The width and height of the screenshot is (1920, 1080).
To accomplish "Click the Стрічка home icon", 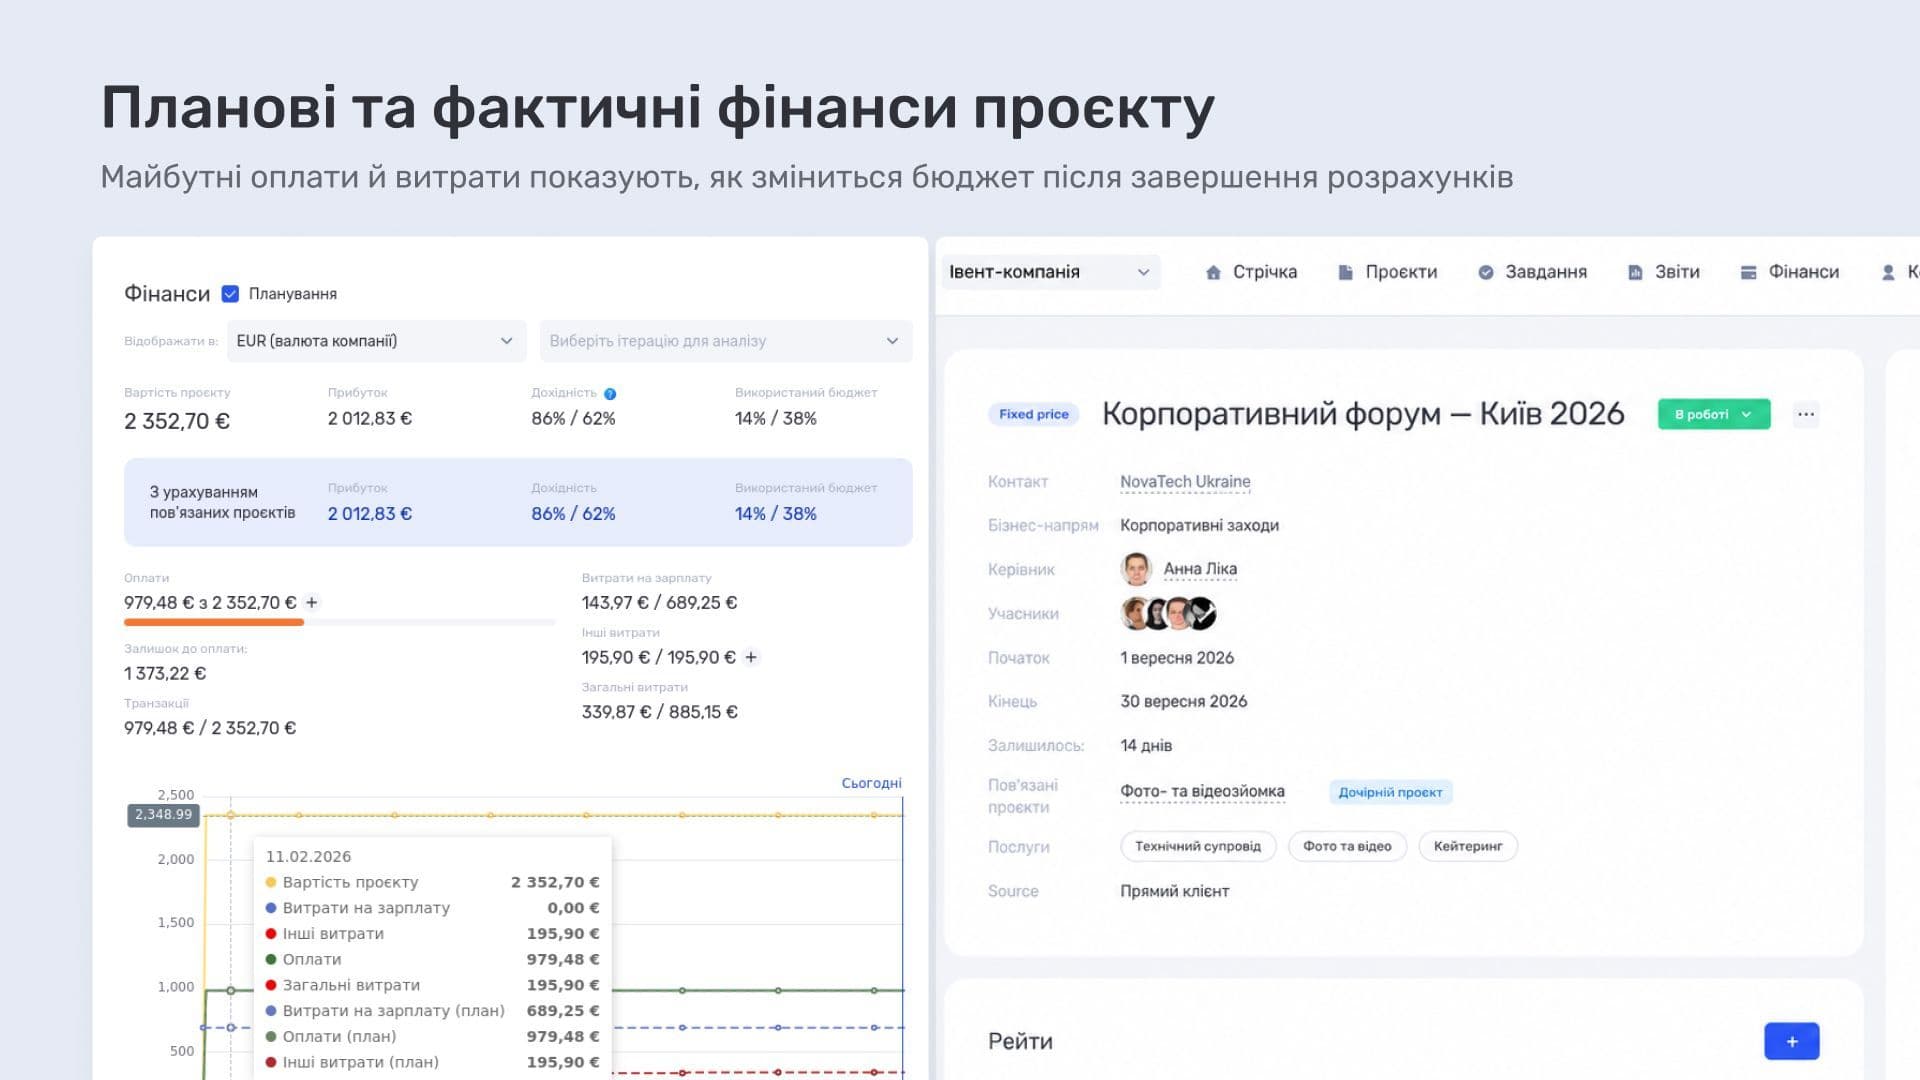I will [1213, 272].
